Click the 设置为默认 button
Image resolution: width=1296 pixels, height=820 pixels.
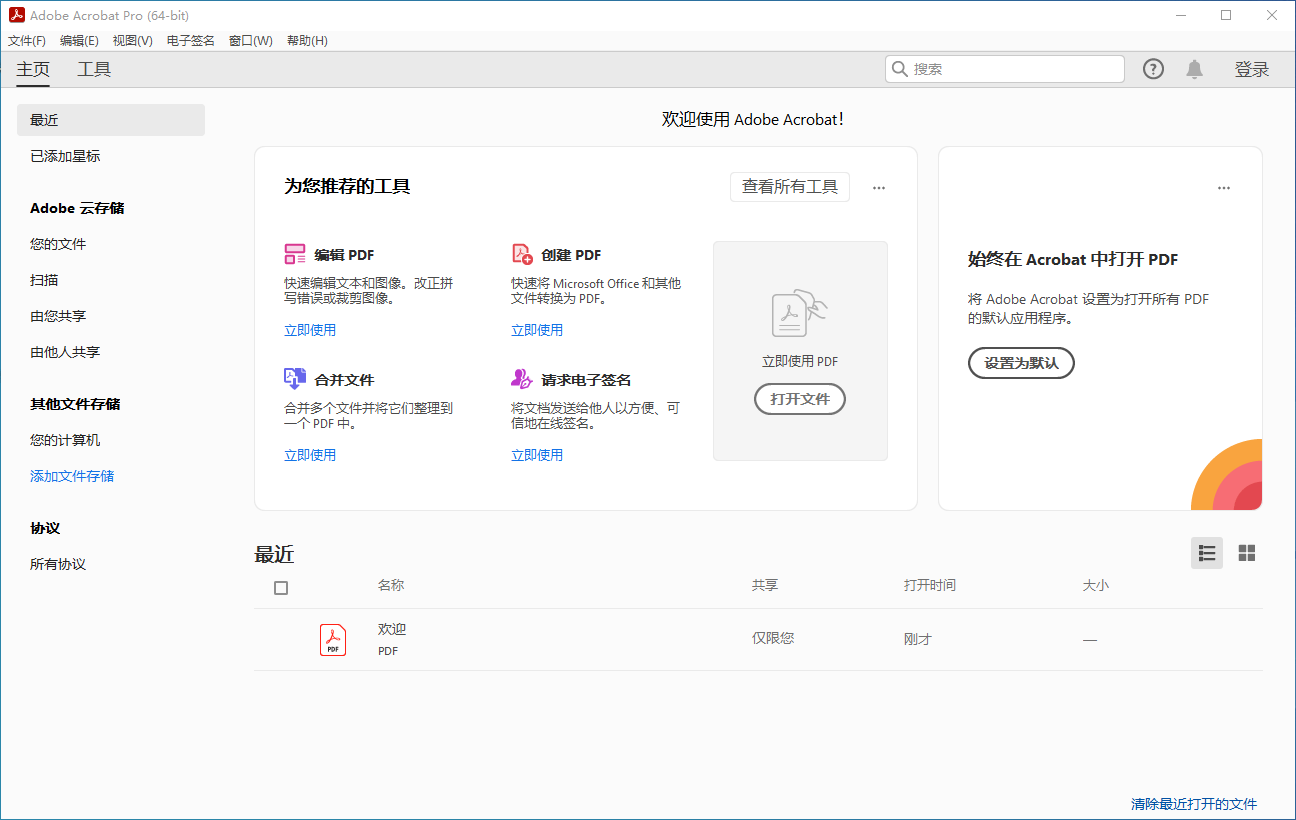(1021, 363)
